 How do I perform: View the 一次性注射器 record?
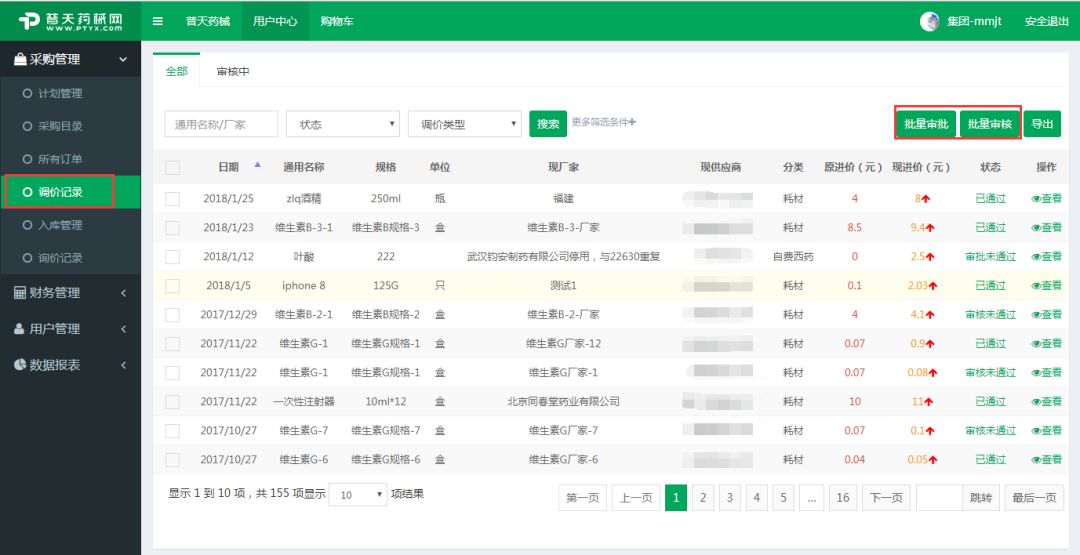(1046, 401)
